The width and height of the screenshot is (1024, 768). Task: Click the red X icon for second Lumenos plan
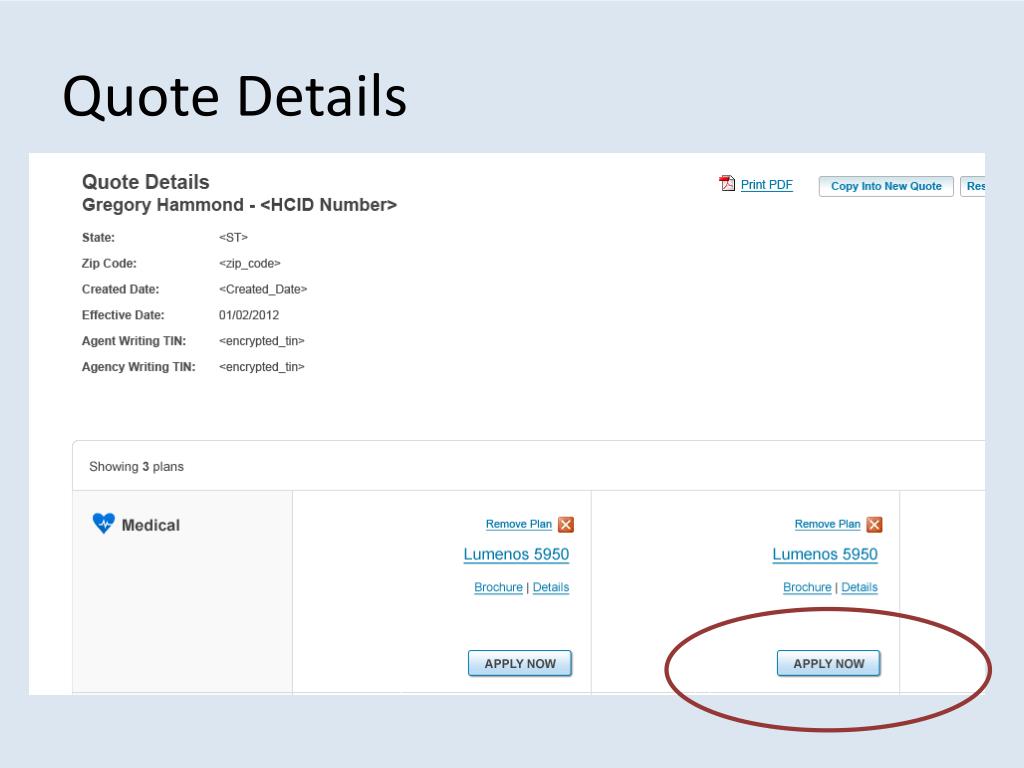point(874,524)
